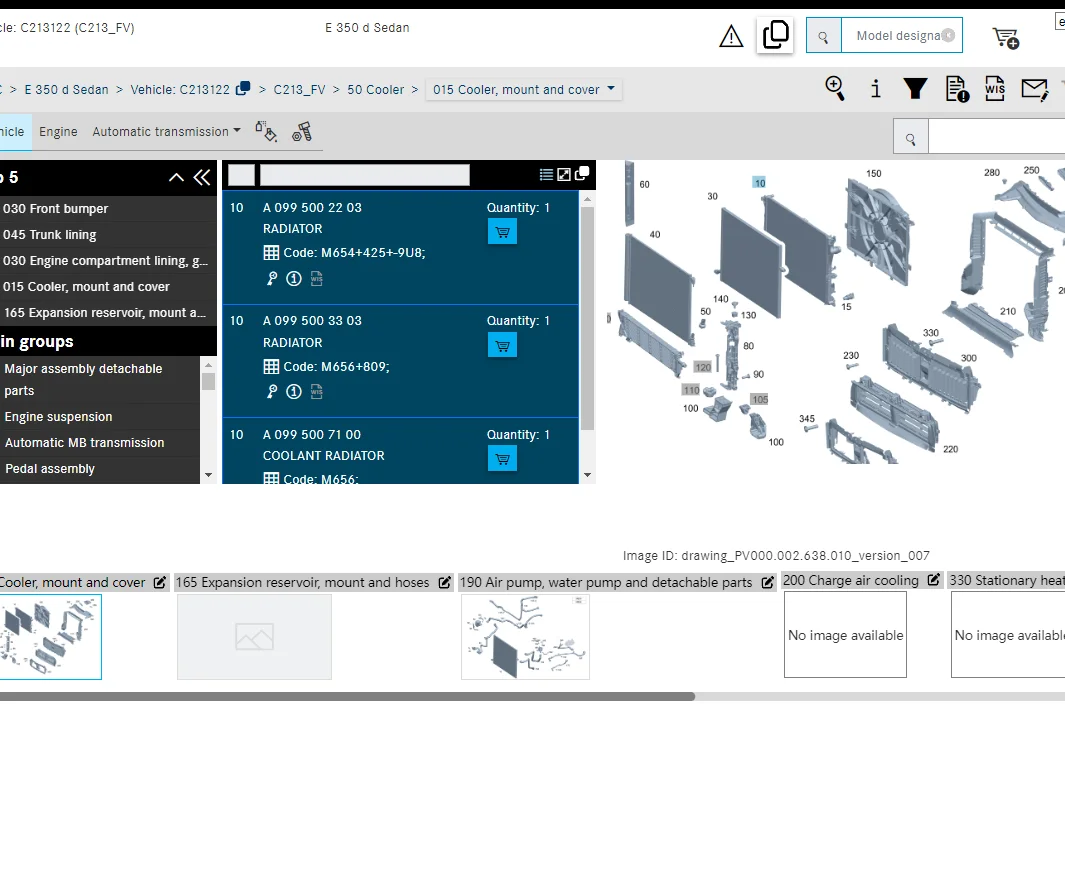
Task: Edit the '190 Air pump, water pump' label icon
Action: 768,582
